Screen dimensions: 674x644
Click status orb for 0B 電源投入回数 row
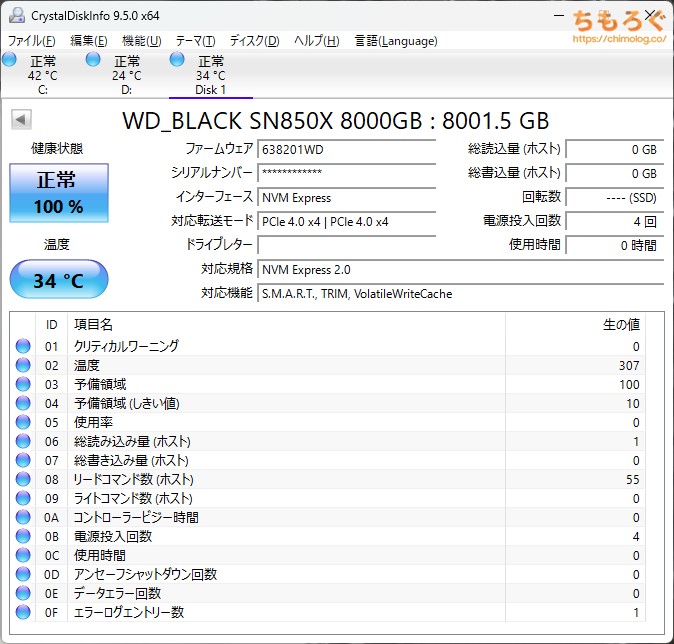point(23,536)
